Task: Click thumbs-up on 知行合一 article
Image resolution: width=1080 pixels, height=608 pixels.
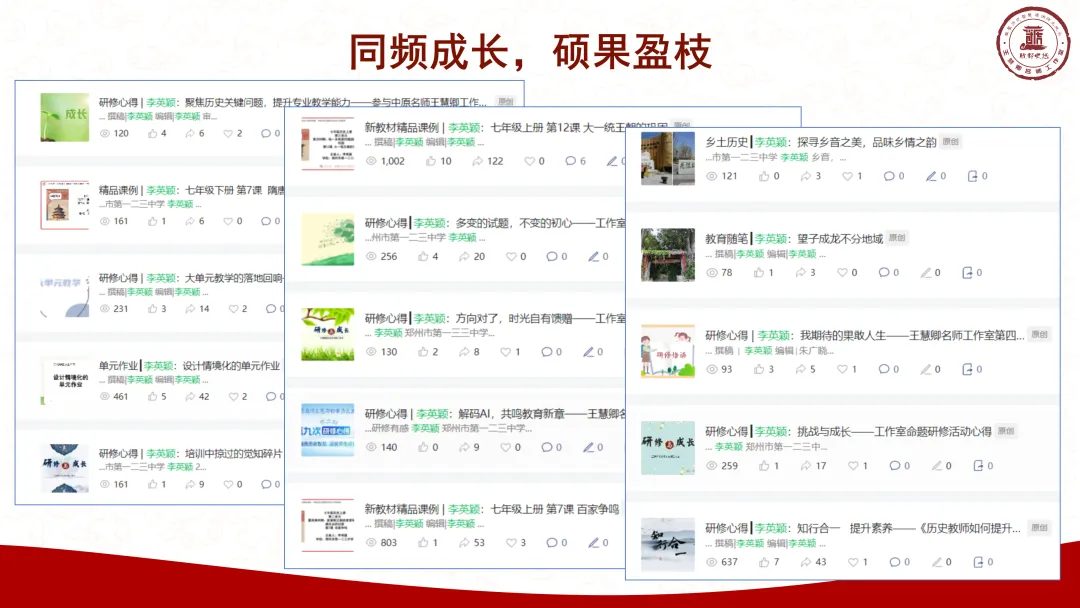Action: point(764,562)
